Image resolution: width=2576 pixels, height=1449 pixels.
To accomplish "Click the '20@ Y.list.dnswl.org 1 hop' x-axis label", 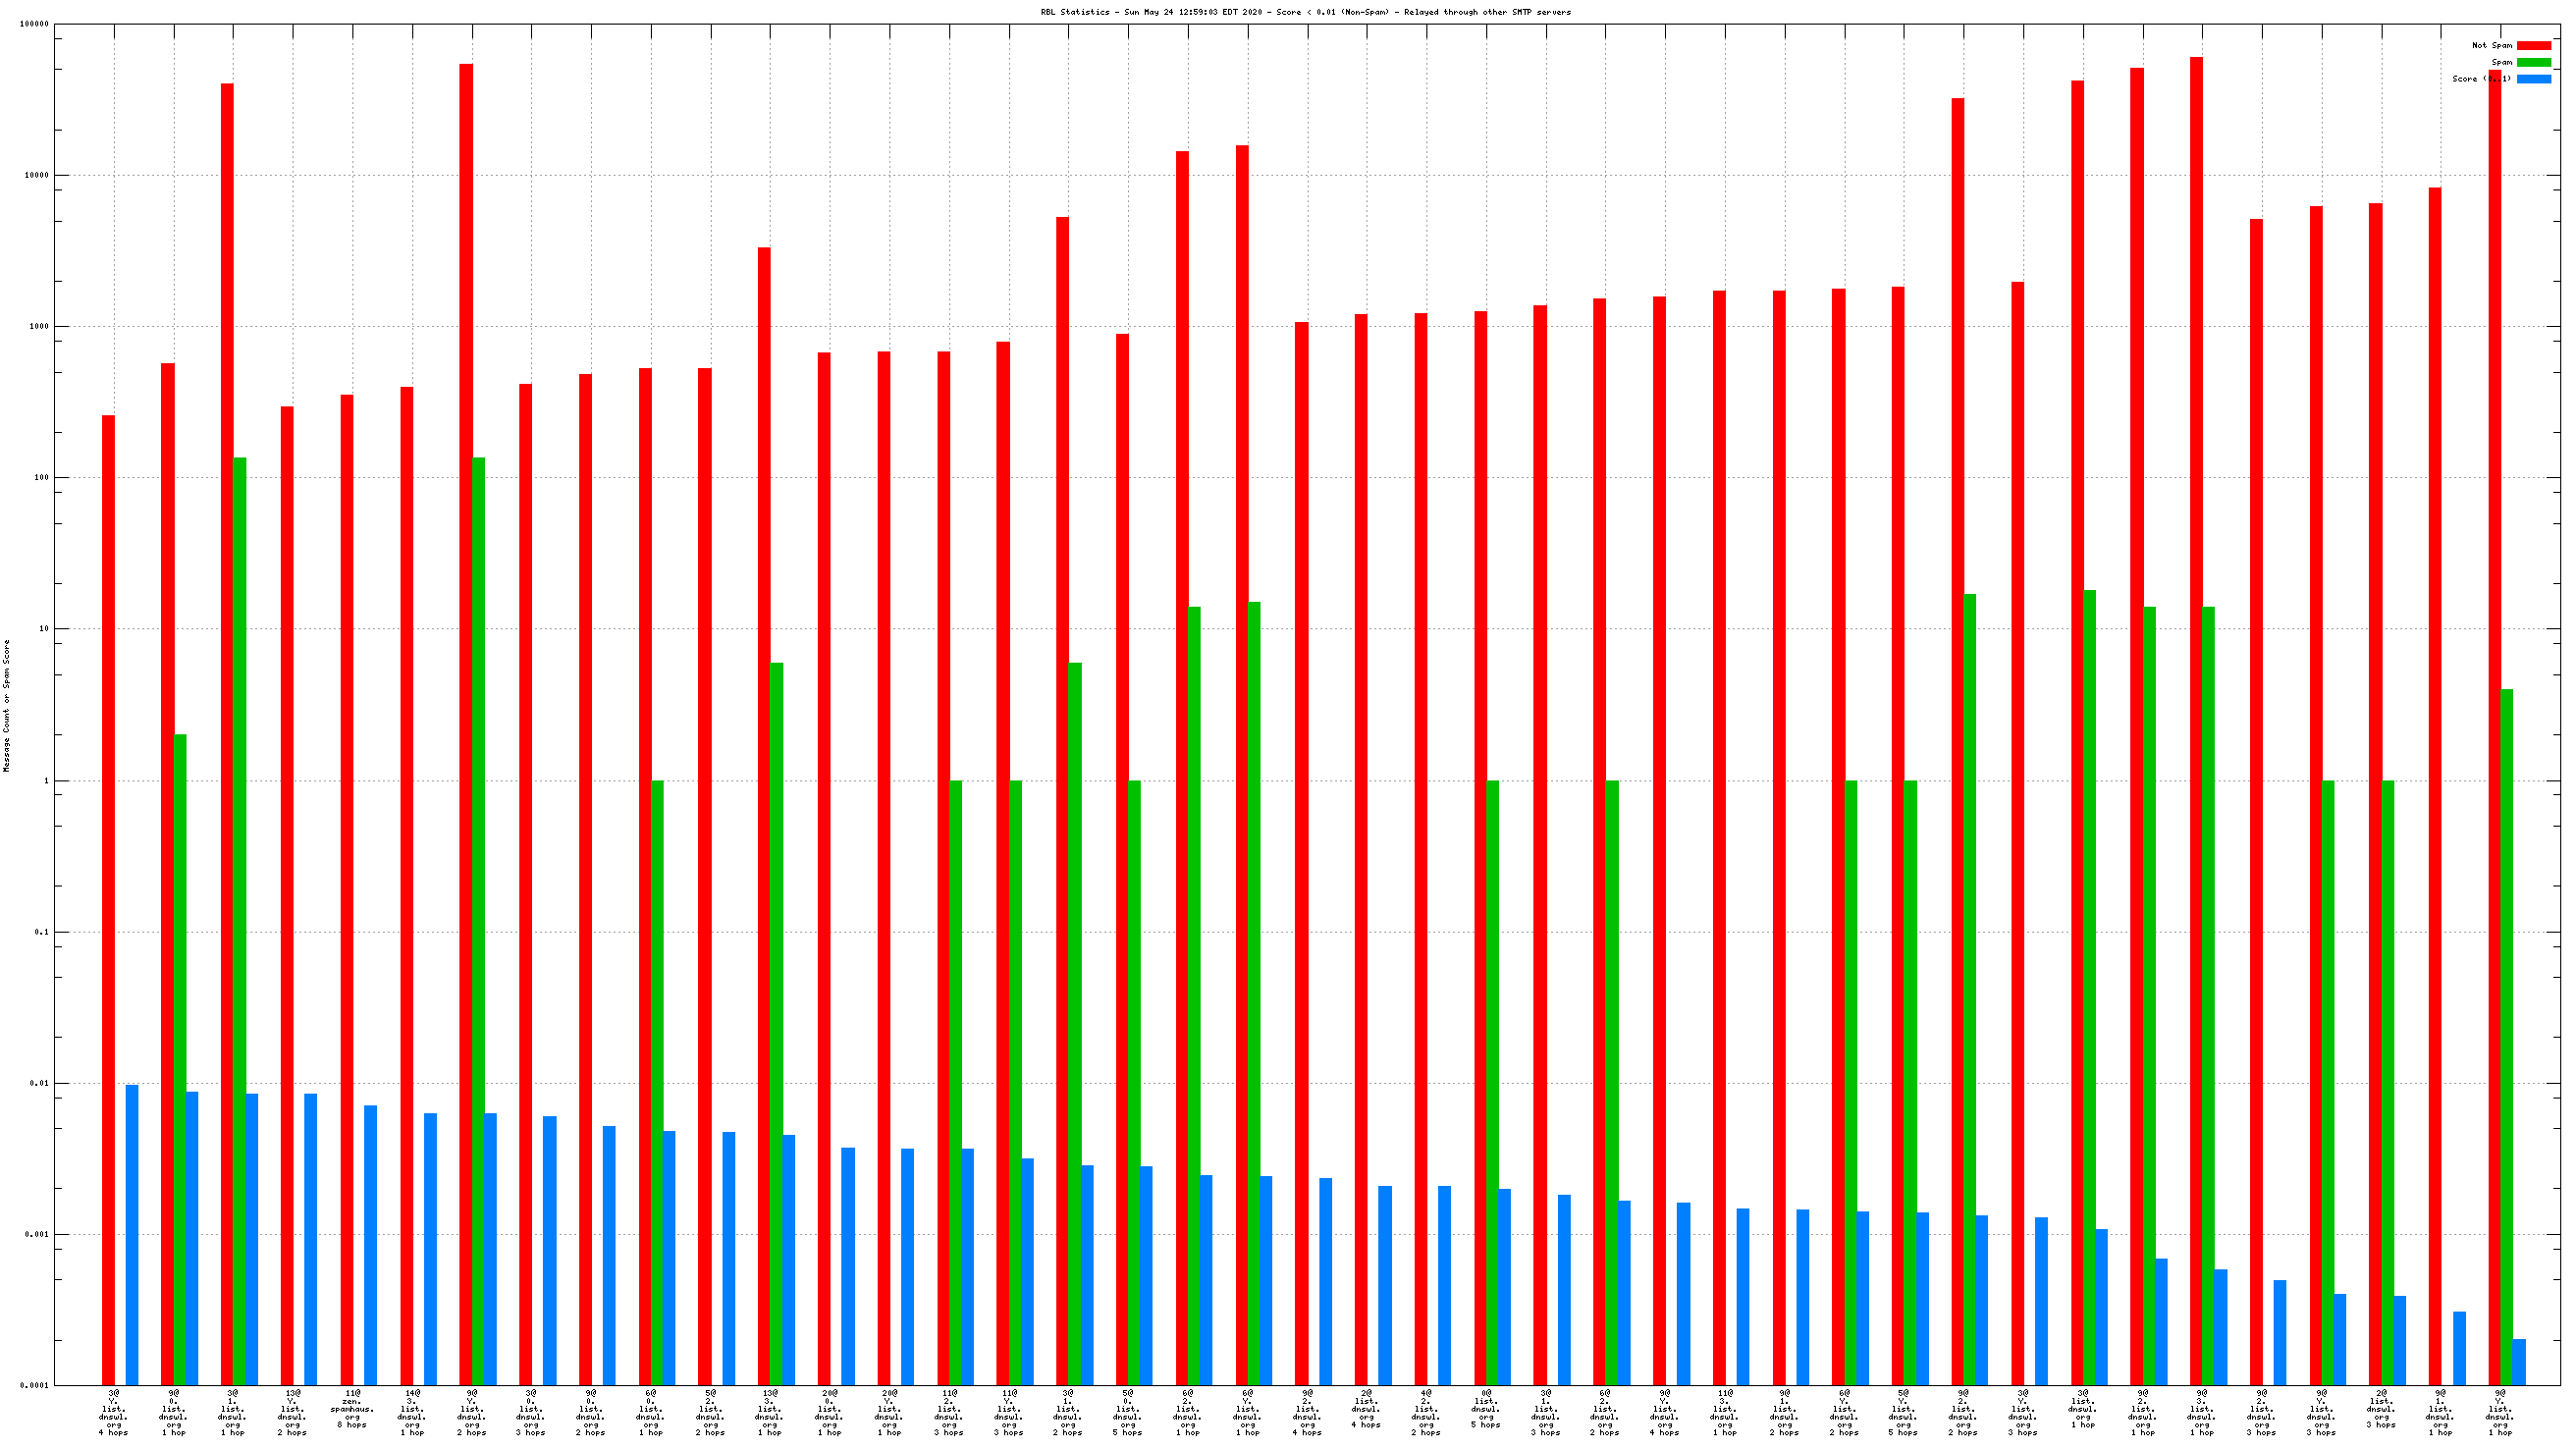I will pos(889,1413).
